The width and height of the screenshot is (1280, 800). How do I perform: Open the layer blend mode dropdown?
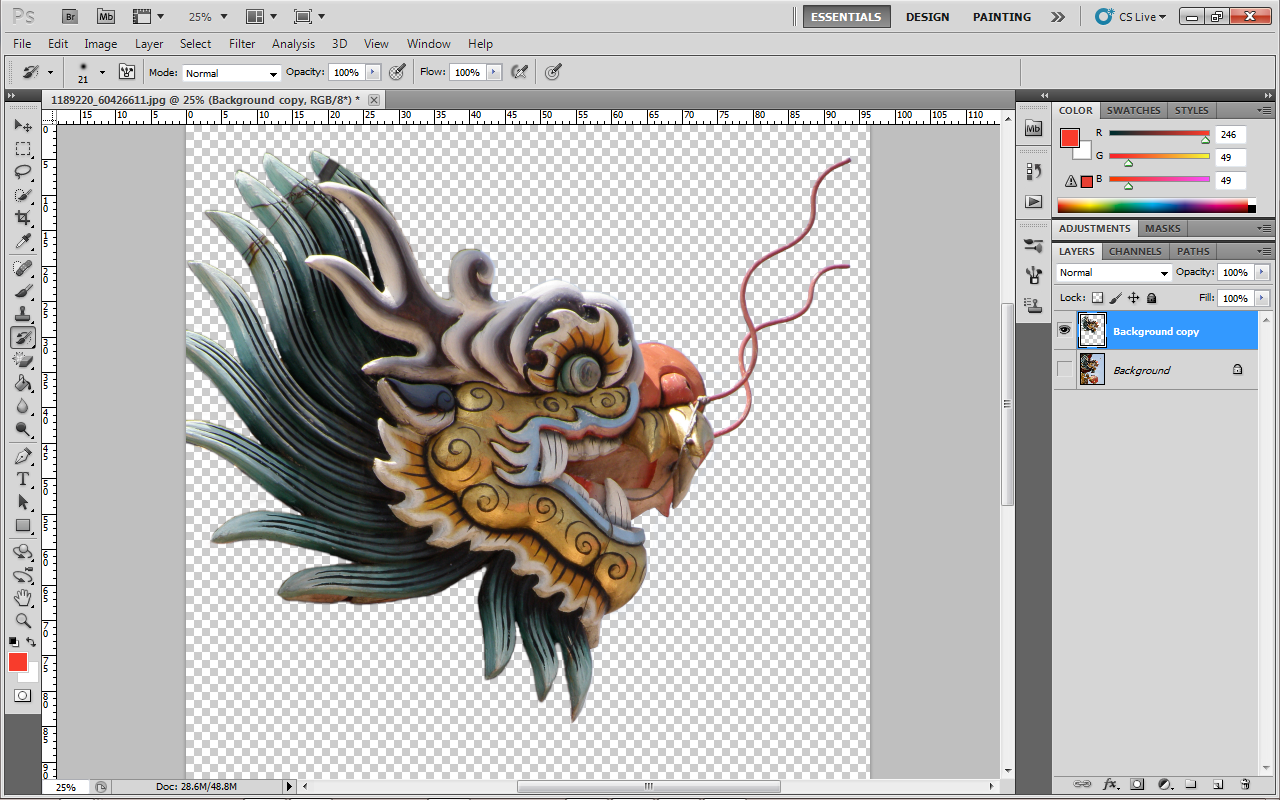pyautogui.click(x=1114, y=273)
